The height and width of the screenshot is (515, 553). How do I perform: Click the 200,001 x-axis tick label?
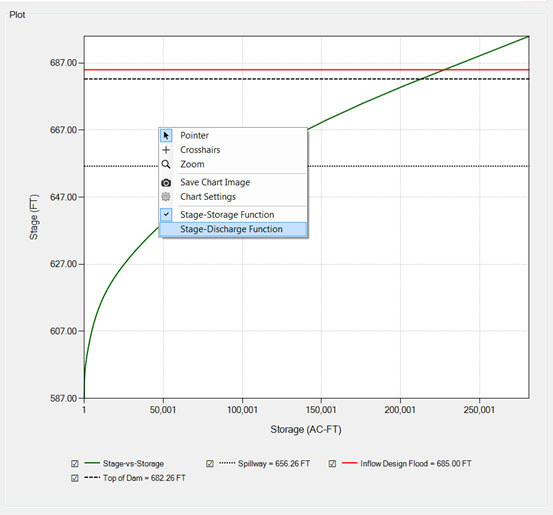pyautogui.click(x=400, y=410)
